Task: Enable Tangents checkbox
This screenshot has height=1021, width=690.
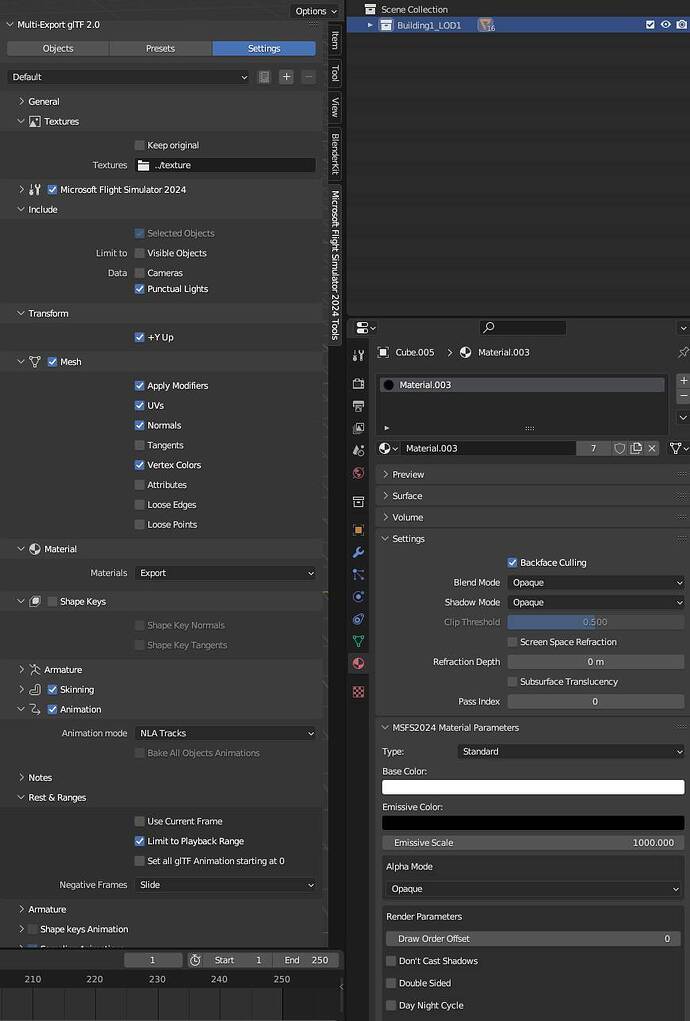Action: pos(139,445)
